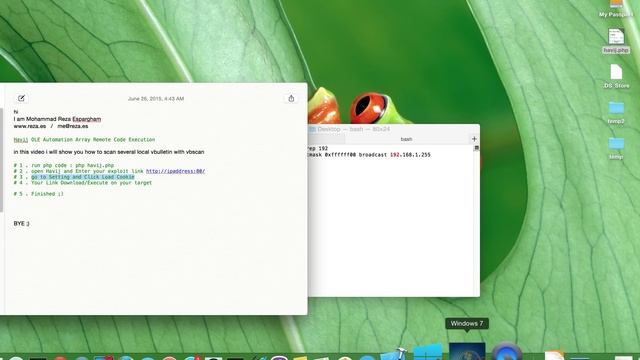Click the me@reza.es email text in note

click(73, 126)
